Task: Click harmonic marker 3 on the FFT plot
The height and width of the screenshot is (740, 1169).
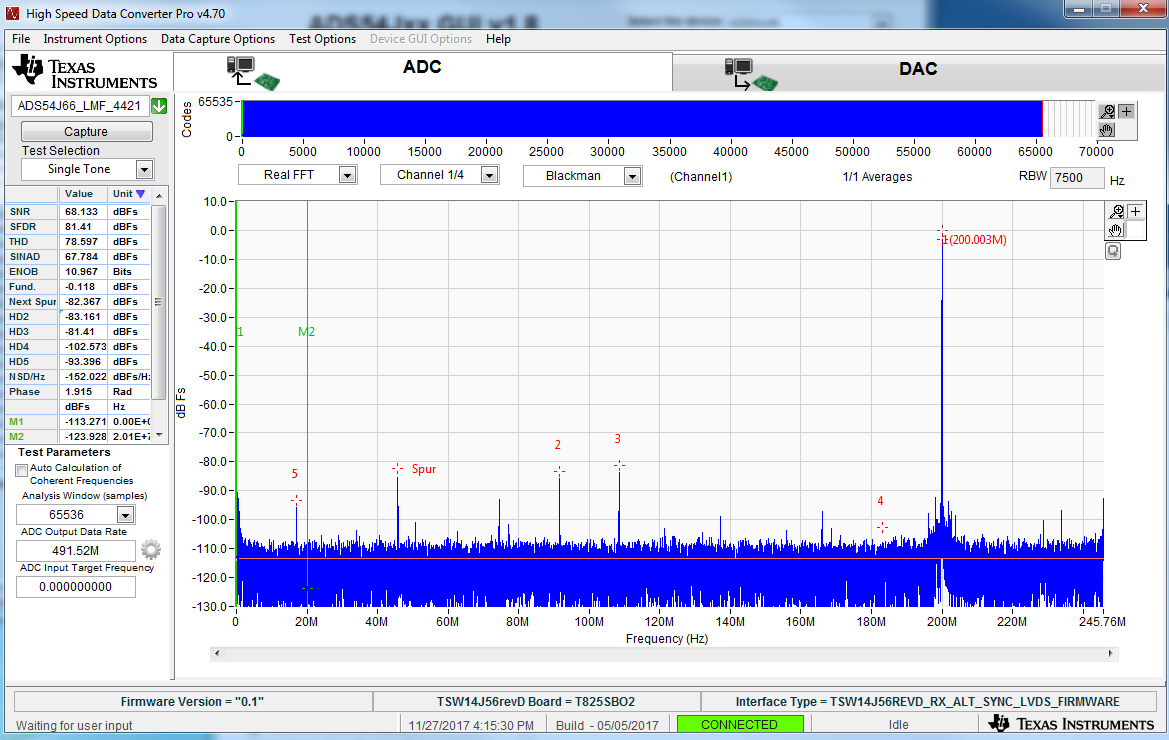Action: coord(619,466)
